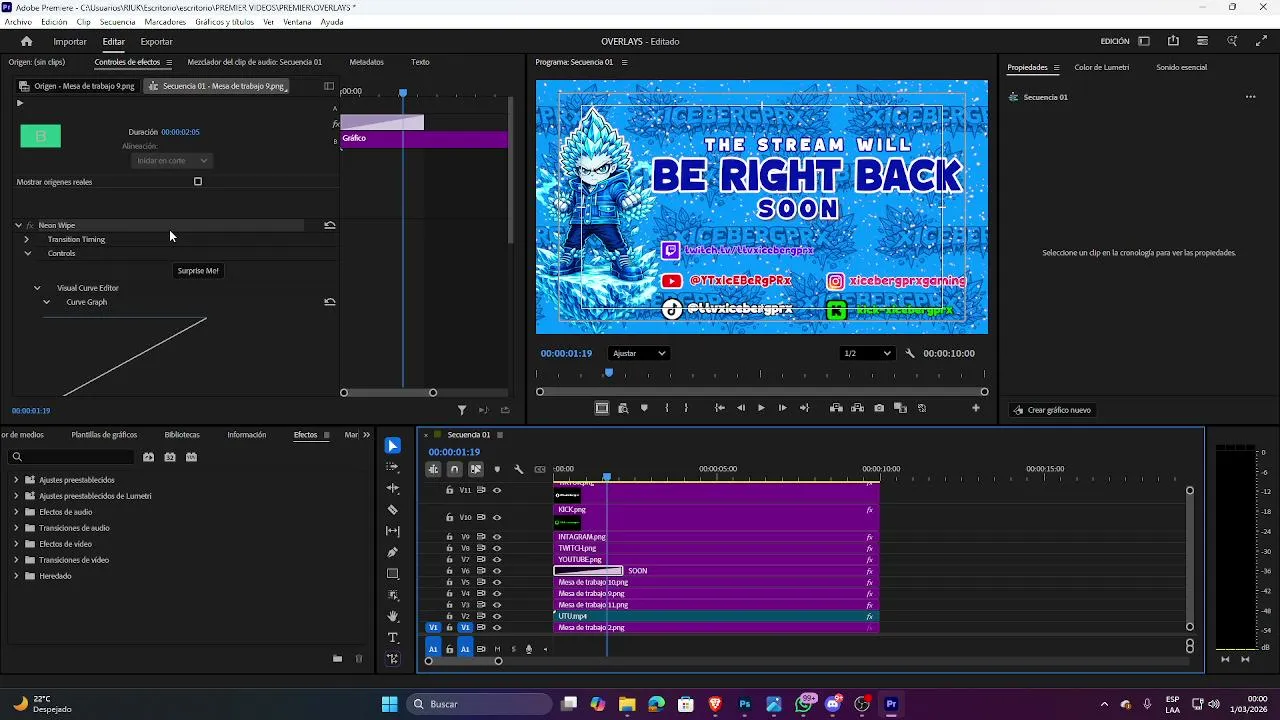Collapse Visual Curve Editor group
The image size is (1280, 720).
click(x=37, y=288)
